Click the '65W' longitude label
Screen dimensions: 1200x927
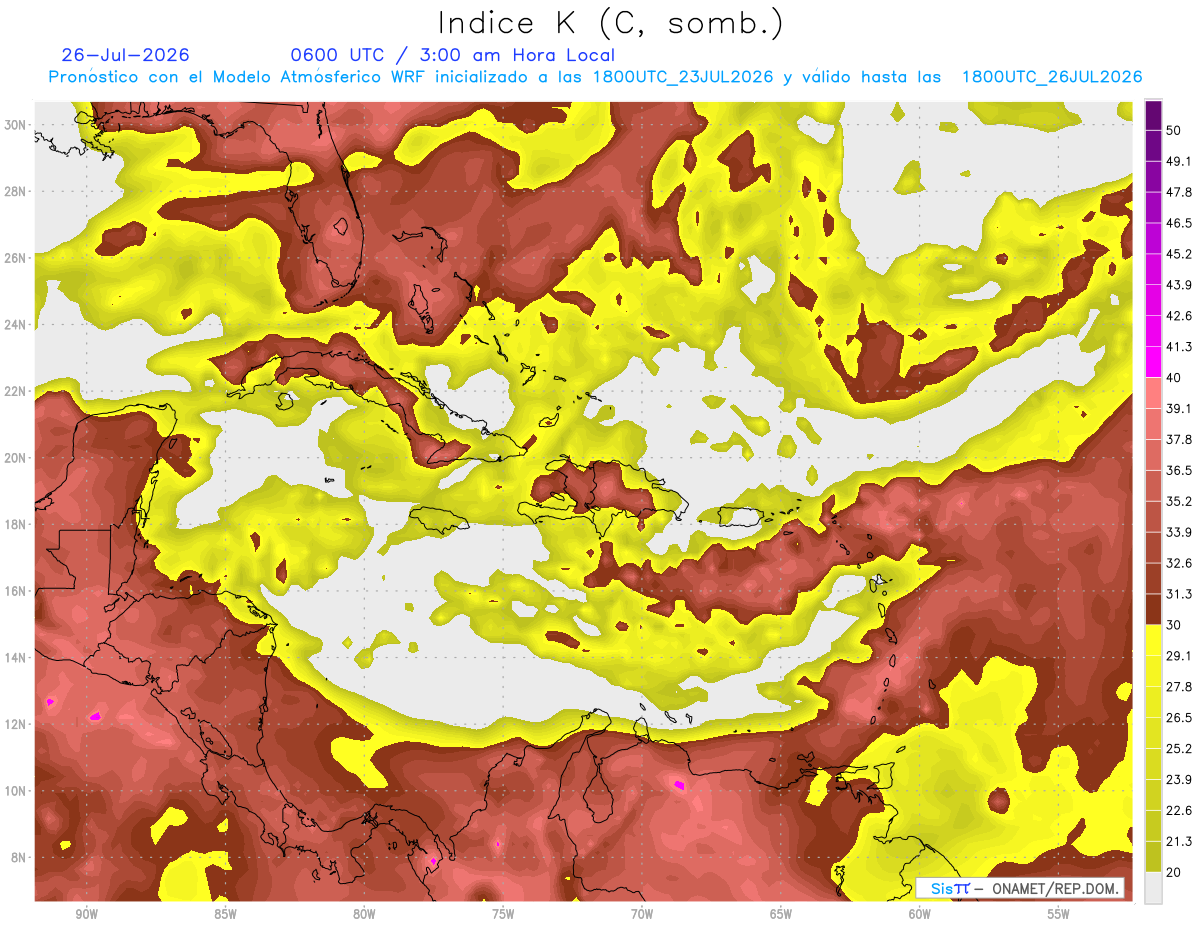pyautogui.click(x=781, y=915)
